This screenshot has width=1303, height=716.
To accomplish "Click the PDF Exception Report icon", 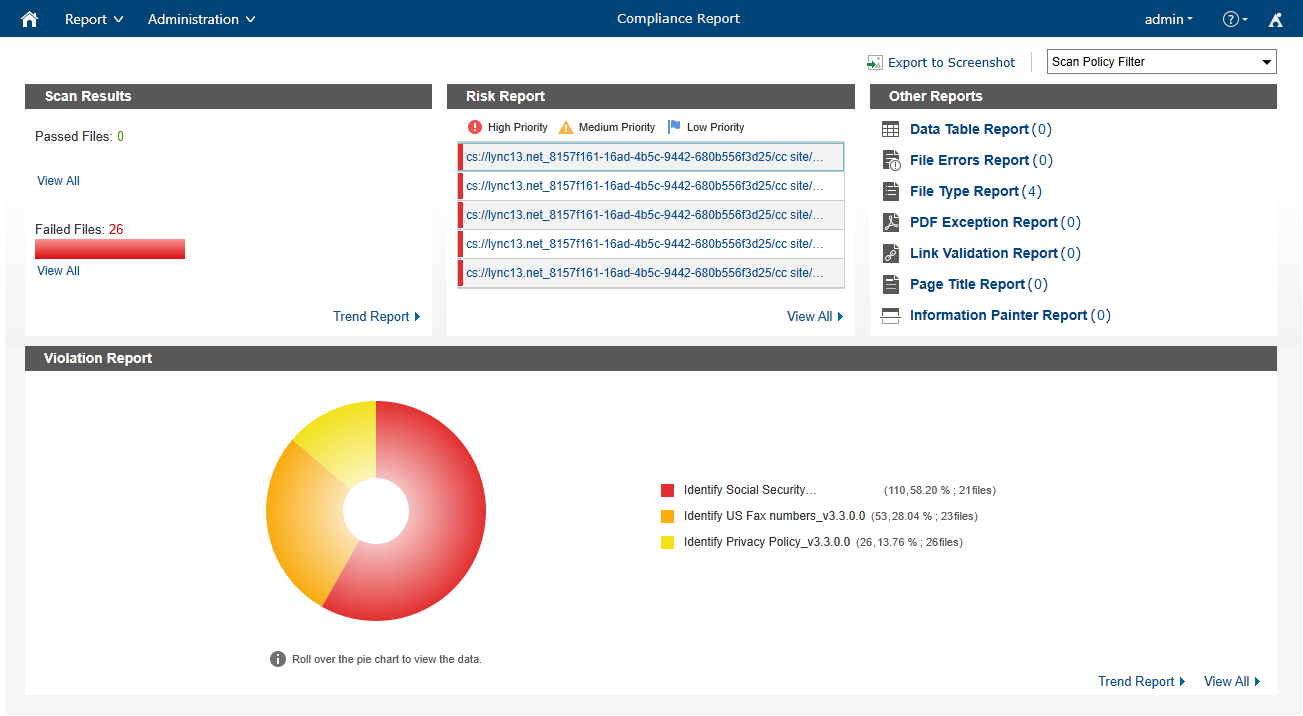I will click(x=891, y=222).
